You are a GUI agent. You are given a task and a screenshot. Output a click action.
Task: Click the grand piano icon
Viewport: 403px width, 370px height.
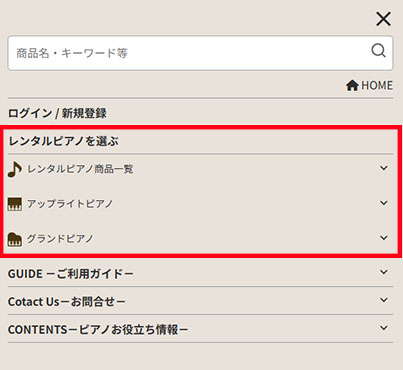click(15, 239)
